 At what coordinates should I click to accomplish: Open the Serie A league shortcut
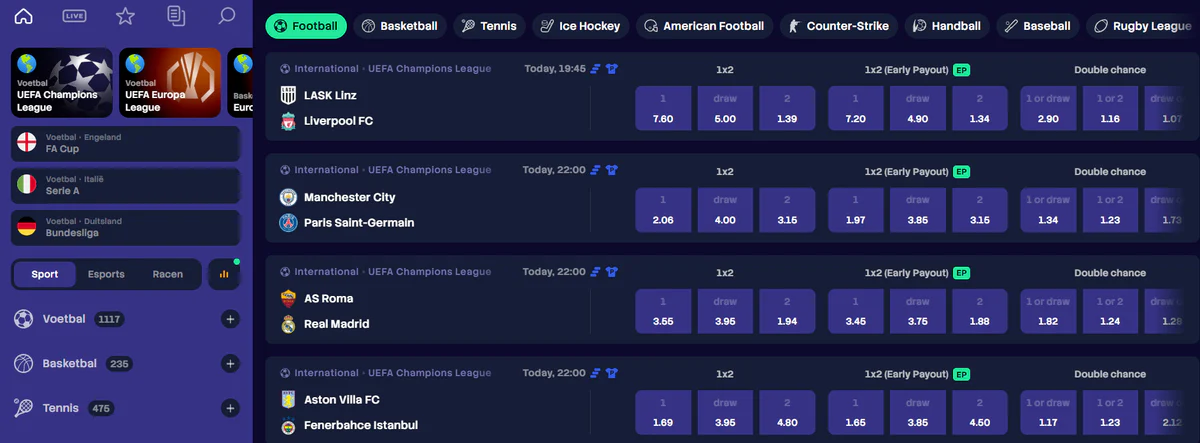coord(125,185)
